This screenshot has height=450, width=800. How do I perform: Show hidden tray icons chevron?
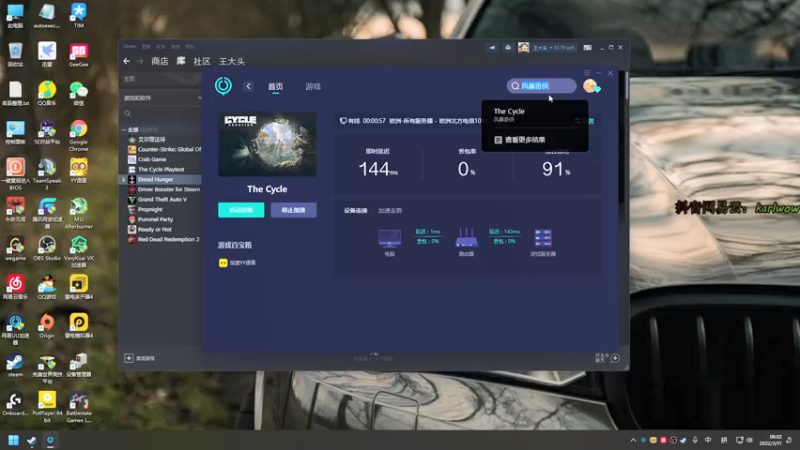pos(633,440)
